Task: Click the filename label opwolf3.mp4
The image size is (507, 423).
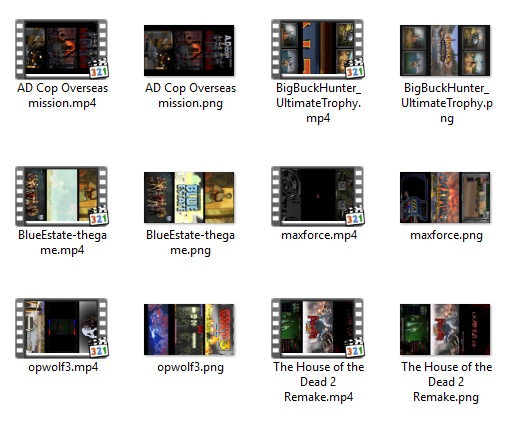Action: click(x=63, y=367)
